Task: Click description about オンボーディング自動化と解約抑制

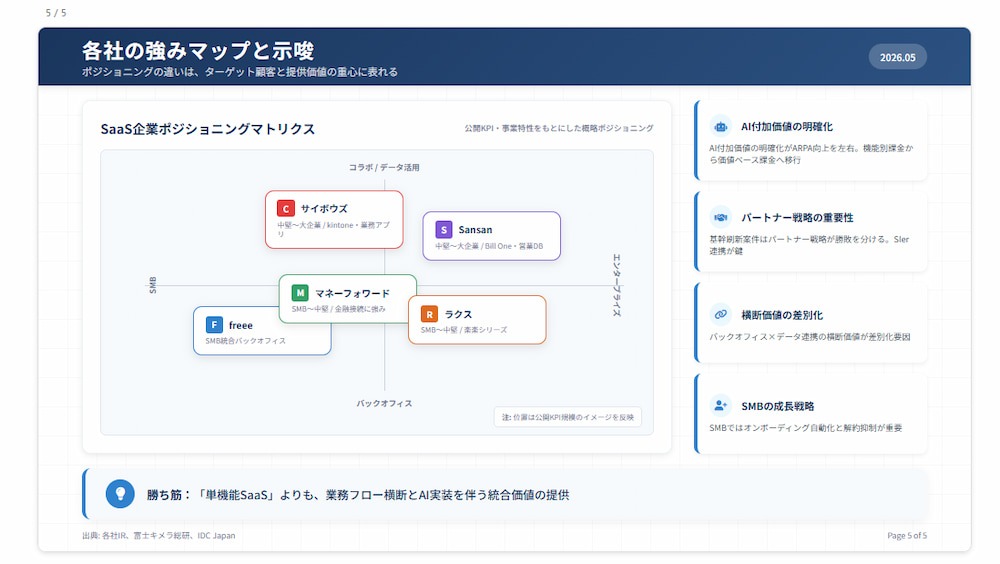Action: pos(805,428)
